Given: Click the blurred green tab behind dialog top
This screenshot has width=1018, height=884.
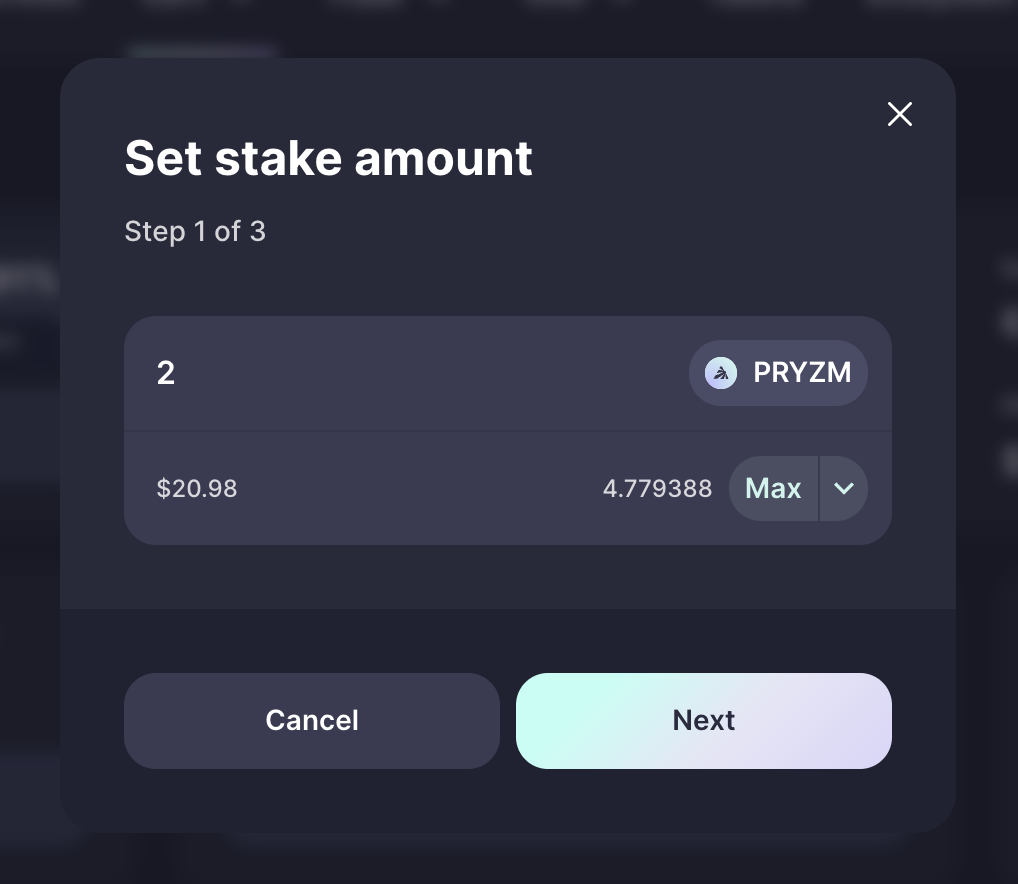Looking at the screenshot, I should (x=201, y=51).
